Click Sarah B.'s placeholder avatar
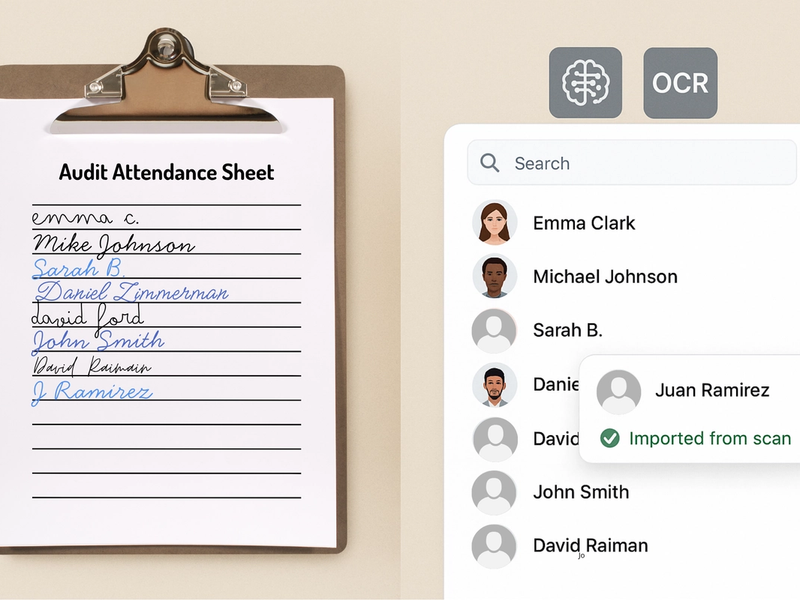The image size is (800, 600). [493, 330]
